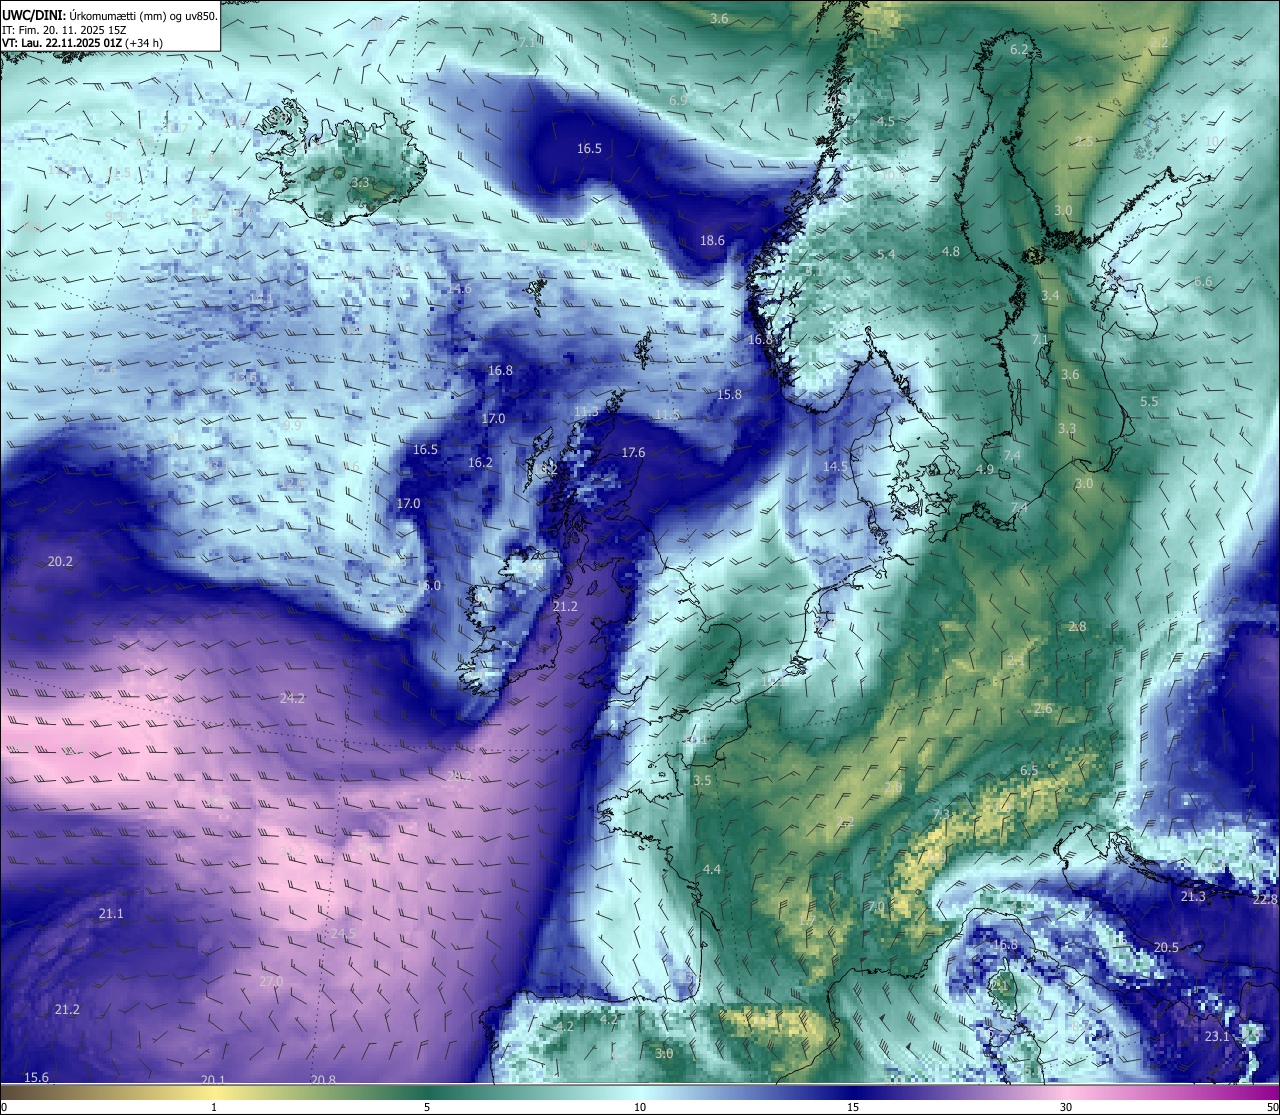
Task: Click the color bar label "15"
Action: coord(853,1107)
